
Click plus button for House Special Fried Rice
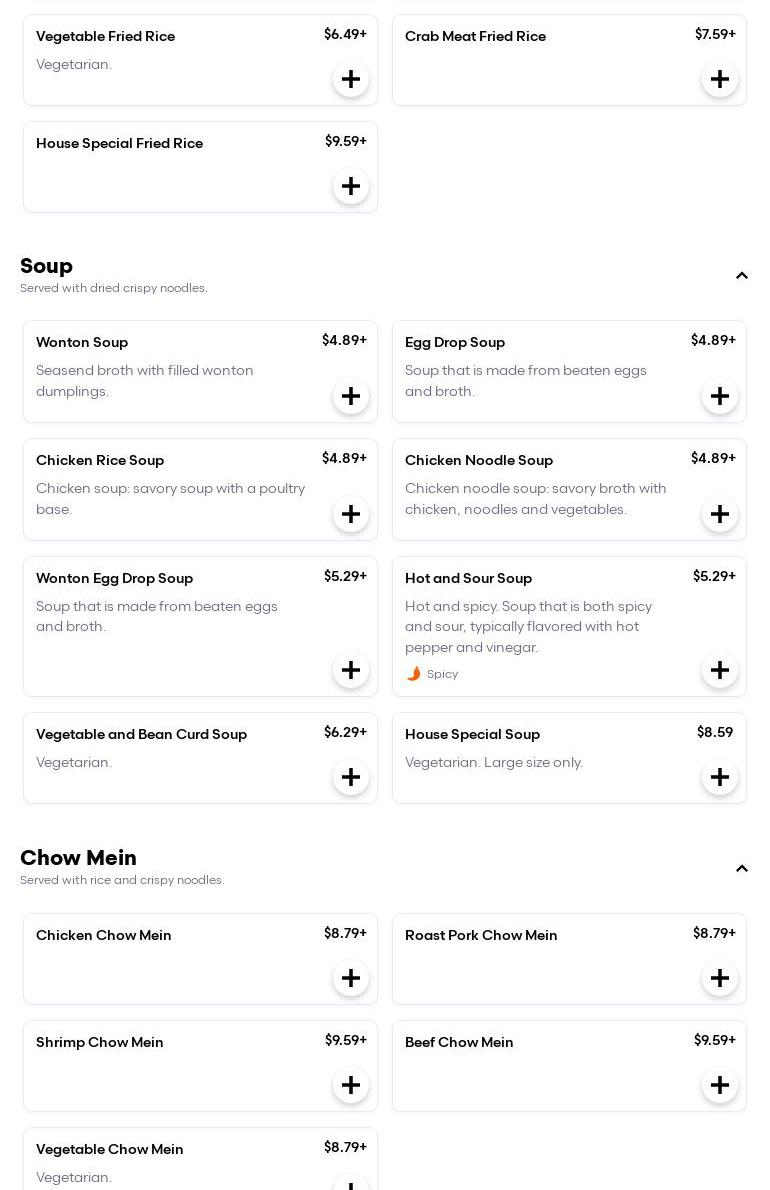click(351, 186)
